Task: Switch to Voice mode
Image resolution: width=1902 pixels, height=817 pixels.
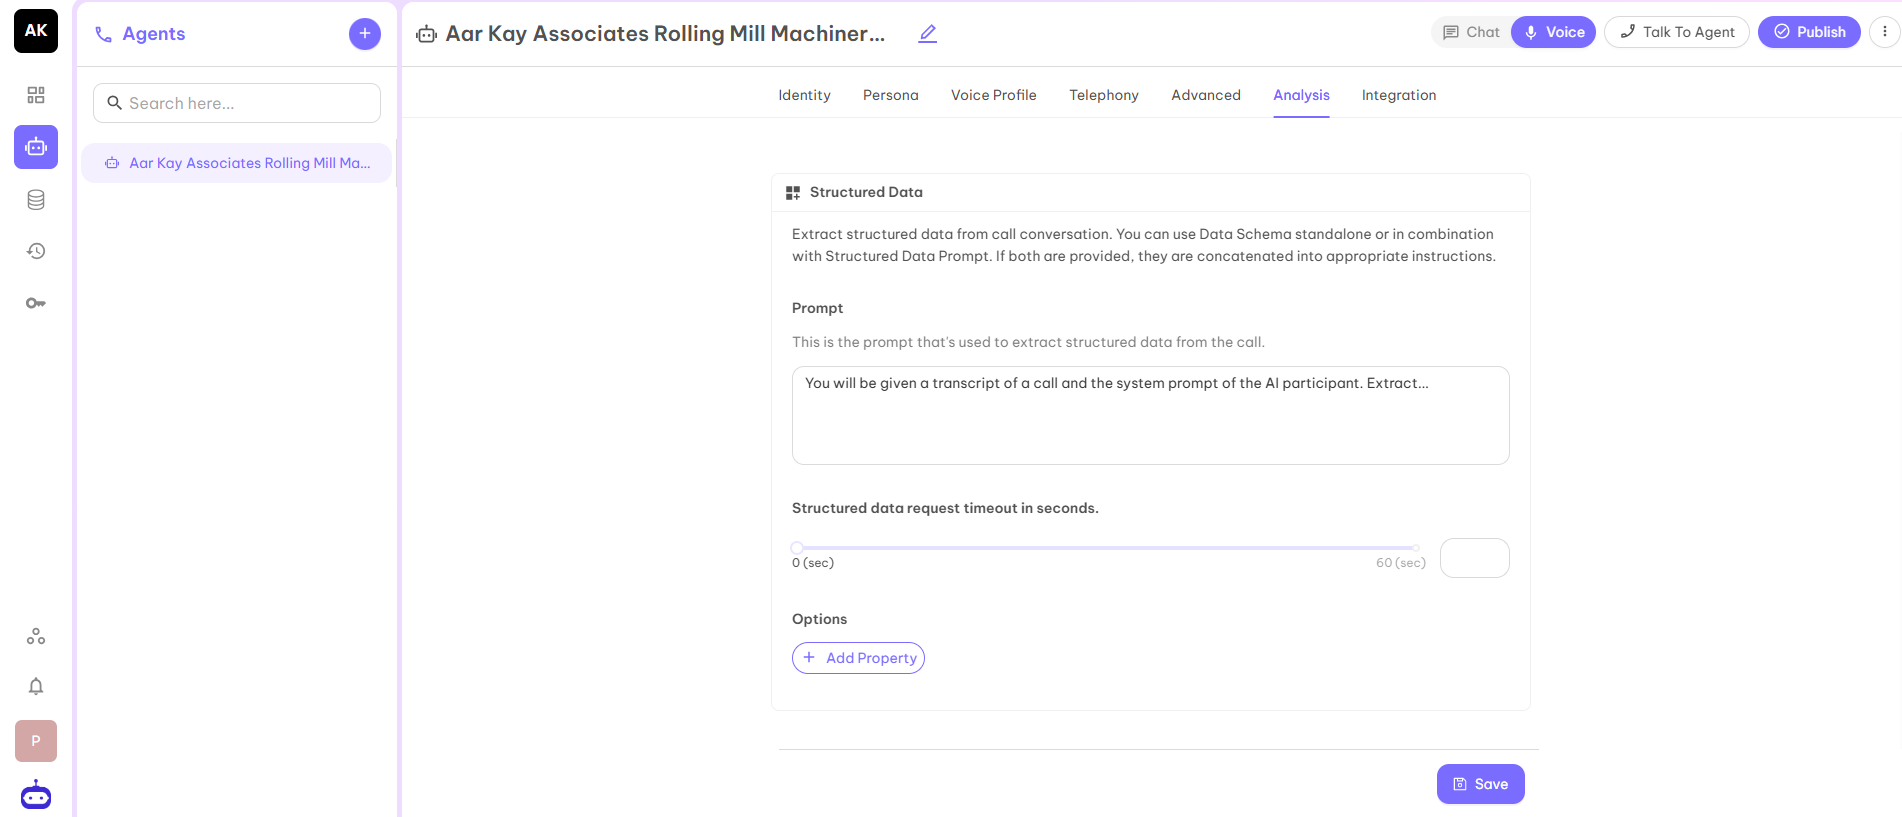Action: click(1554, 32)
